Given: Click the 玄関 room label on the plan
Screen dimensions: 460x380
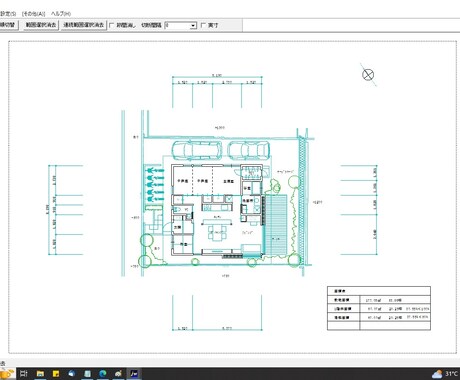Looking at the screenshot, I should coord(177,227).
